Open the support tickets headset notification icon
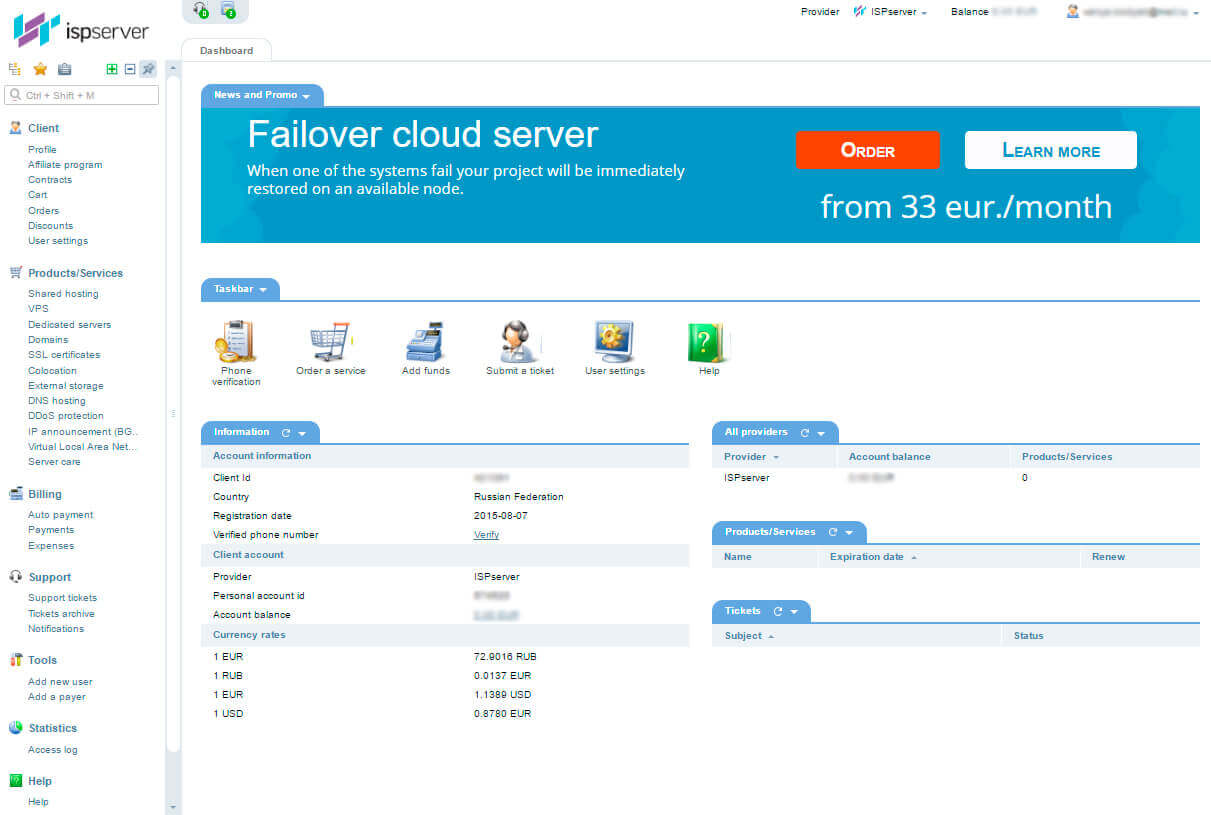Image resolution: width=1211 pixels, height=815 pixels. [x=201, y=11]
